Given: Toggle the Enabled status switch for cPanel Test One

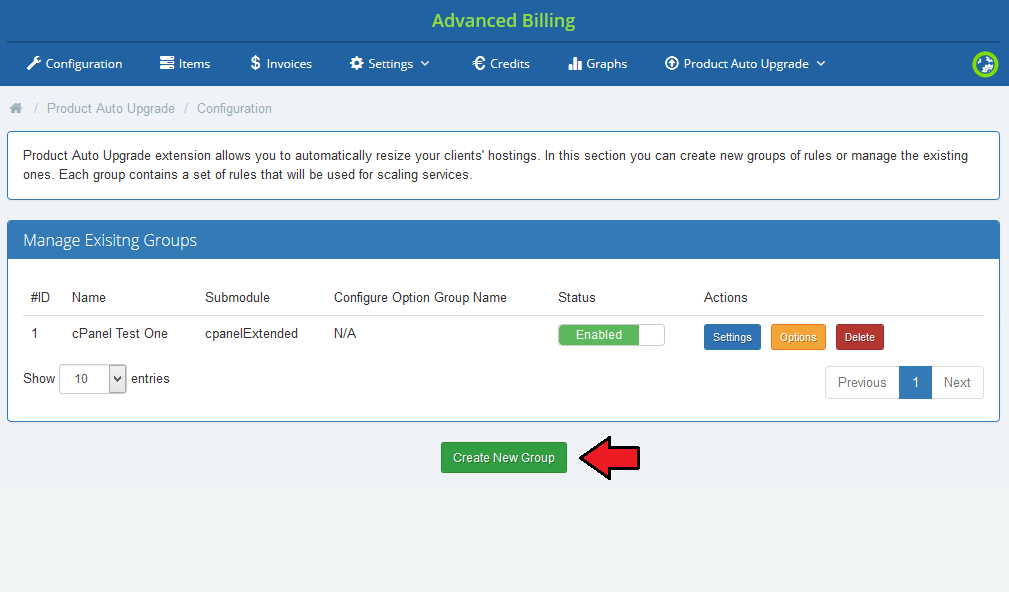Looking at the screenshot, I should [611, 335].
